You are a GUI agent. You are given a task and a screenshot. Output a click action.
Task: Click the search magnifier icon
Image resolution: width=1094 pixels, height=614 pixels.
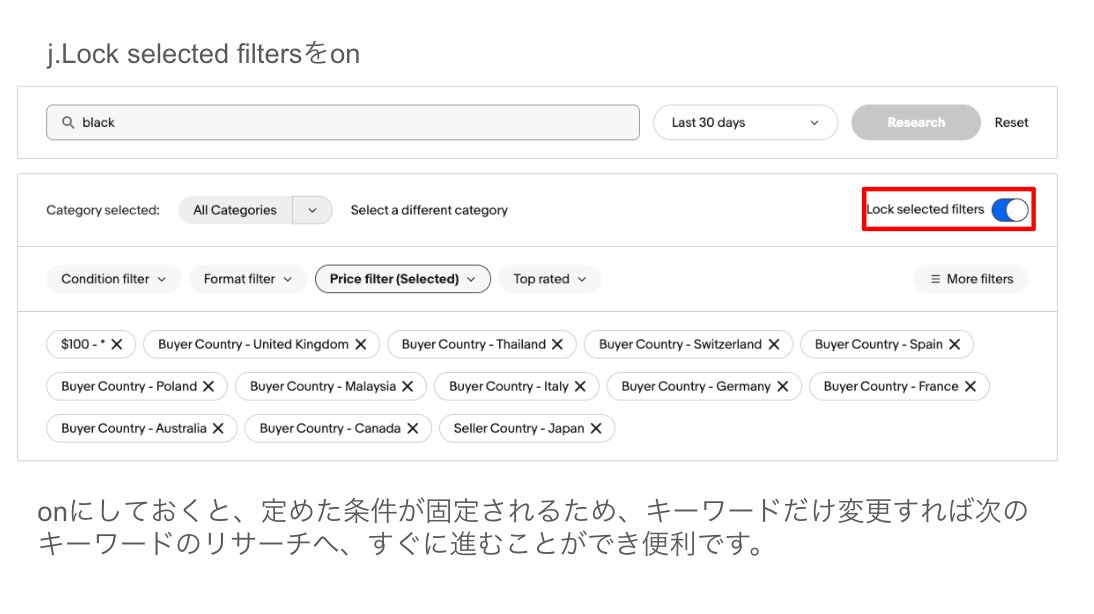68,122
